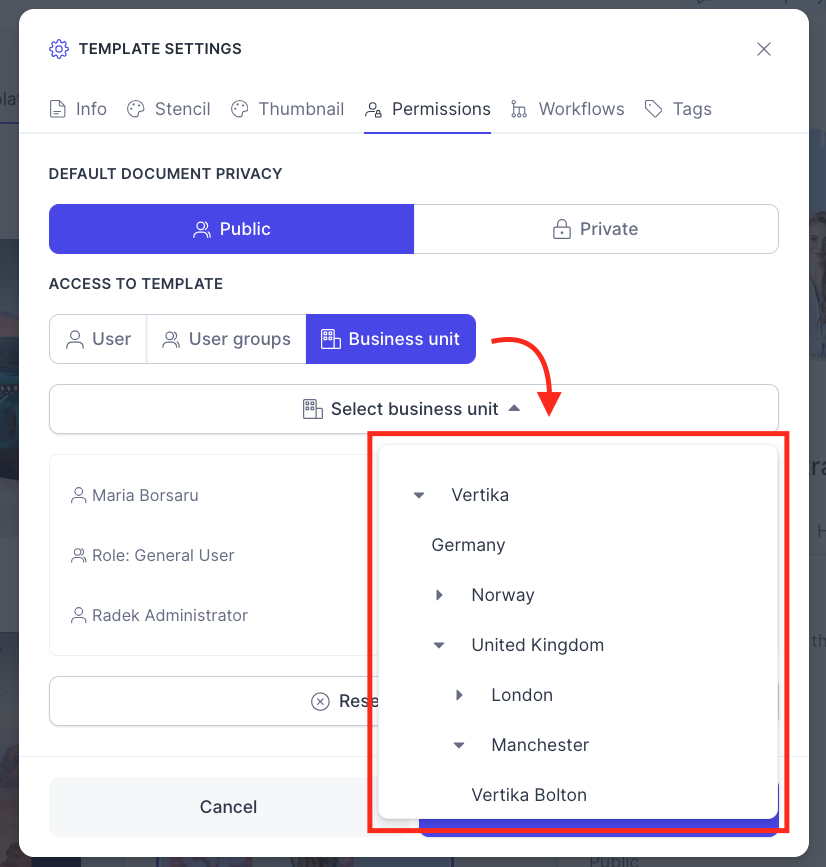The height and width of the screenshot is (867, 826).
Task: Switch access type to User groups
Action: [x=226, y=339]
